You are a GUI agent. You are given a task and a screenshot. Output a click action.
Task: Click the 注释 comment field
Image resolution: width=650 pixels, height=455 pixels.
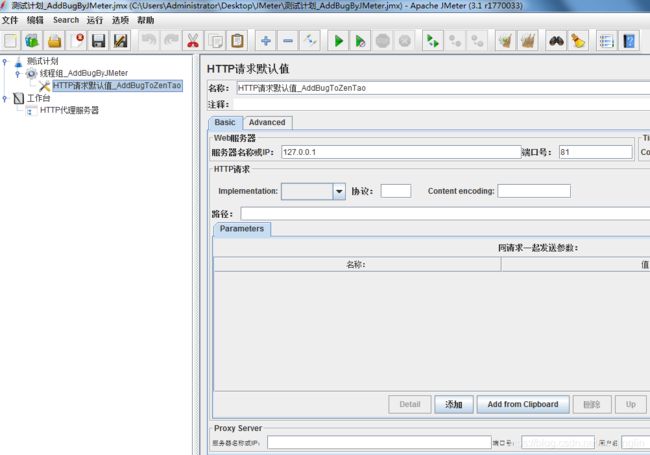441,104
